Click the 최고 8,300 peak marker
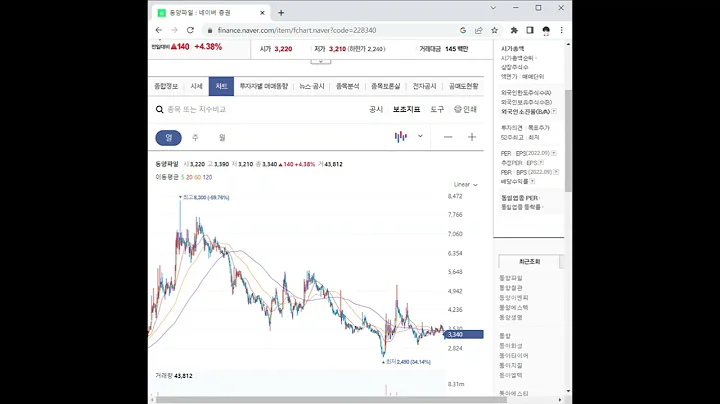Screen dimensions: 720x404 pyautogui.click(x=204, y=197)
